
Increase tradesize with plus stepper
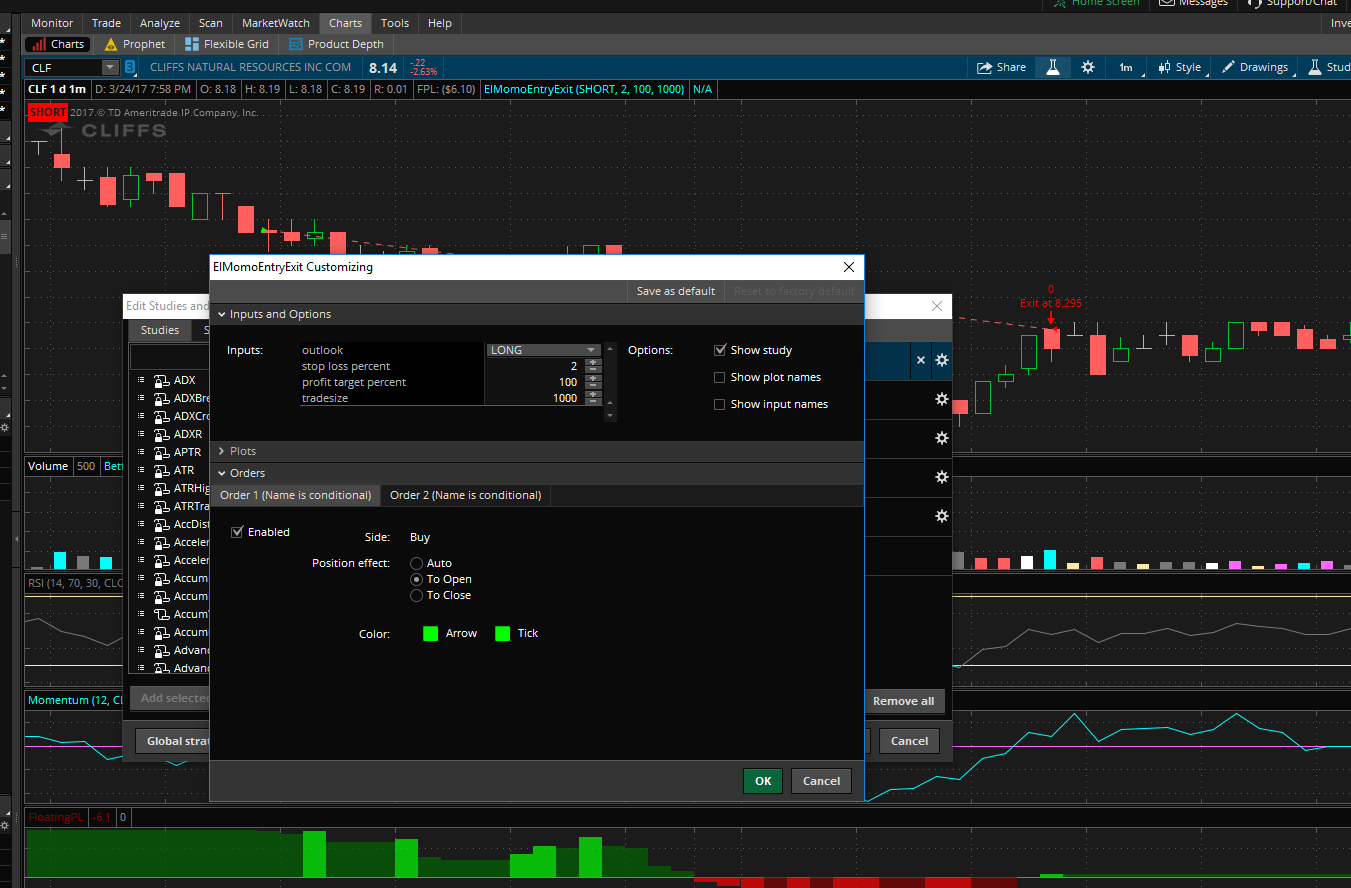point(594,394)
